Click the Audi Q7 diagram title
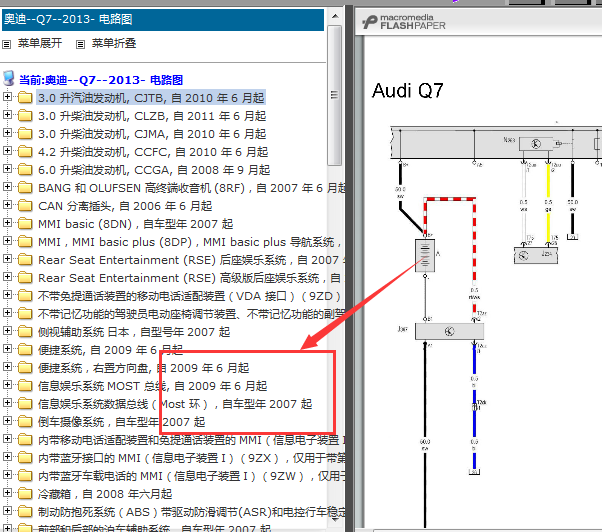This screenshot has width=602, height=532. [407, 91]
